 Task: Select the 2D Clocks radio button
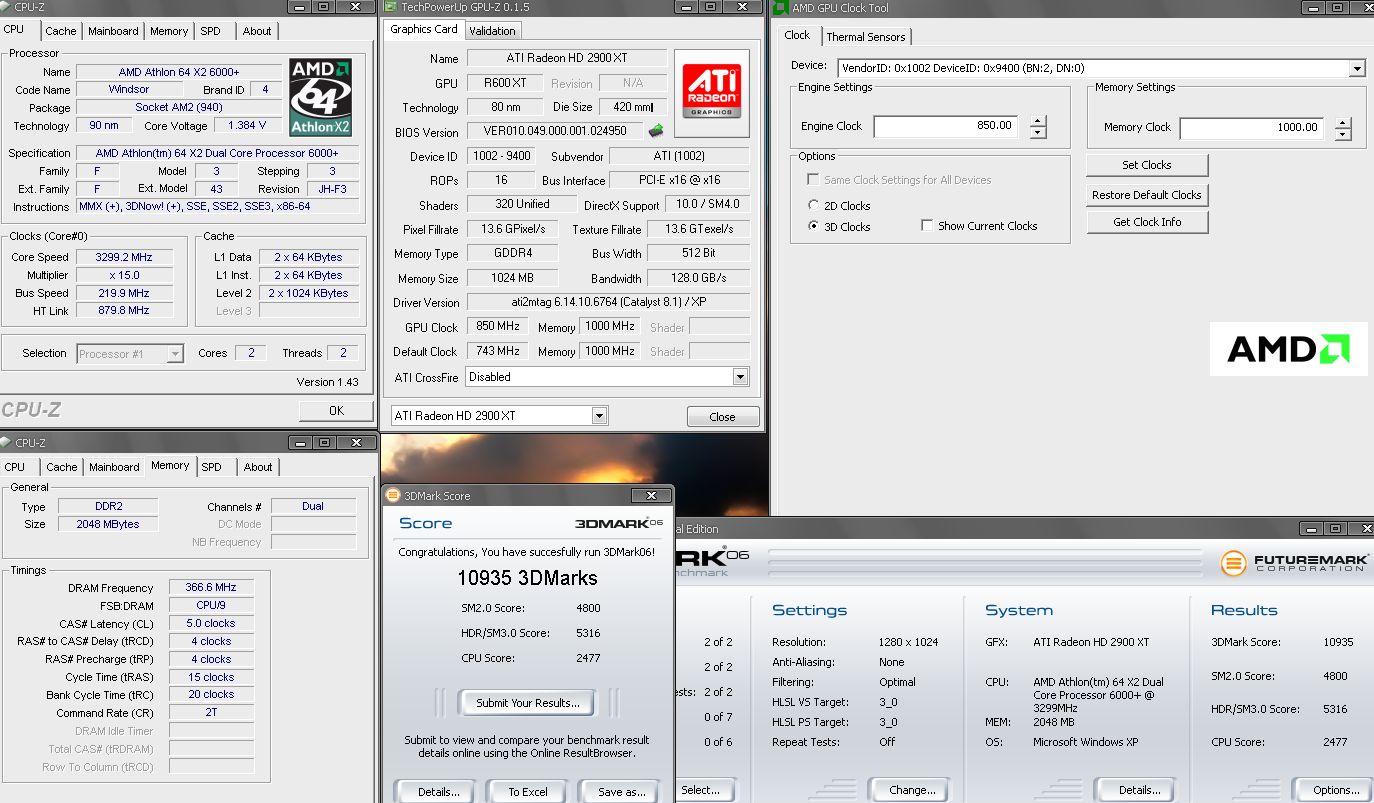point(814,206)
